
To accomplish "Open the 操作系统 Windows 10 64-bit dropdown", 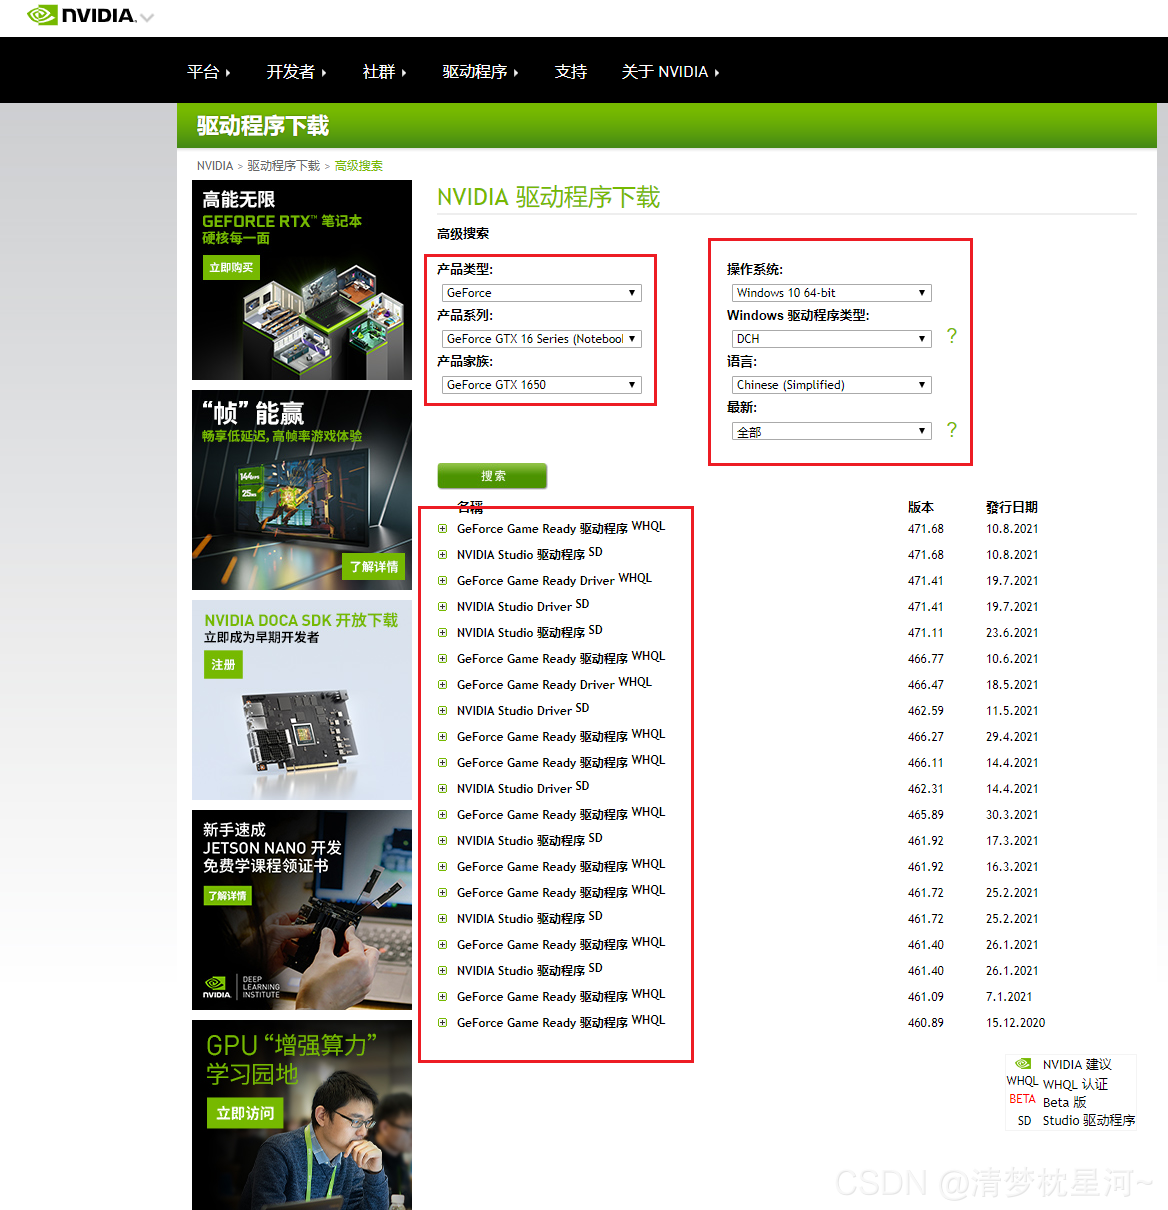I will [831, 293].
